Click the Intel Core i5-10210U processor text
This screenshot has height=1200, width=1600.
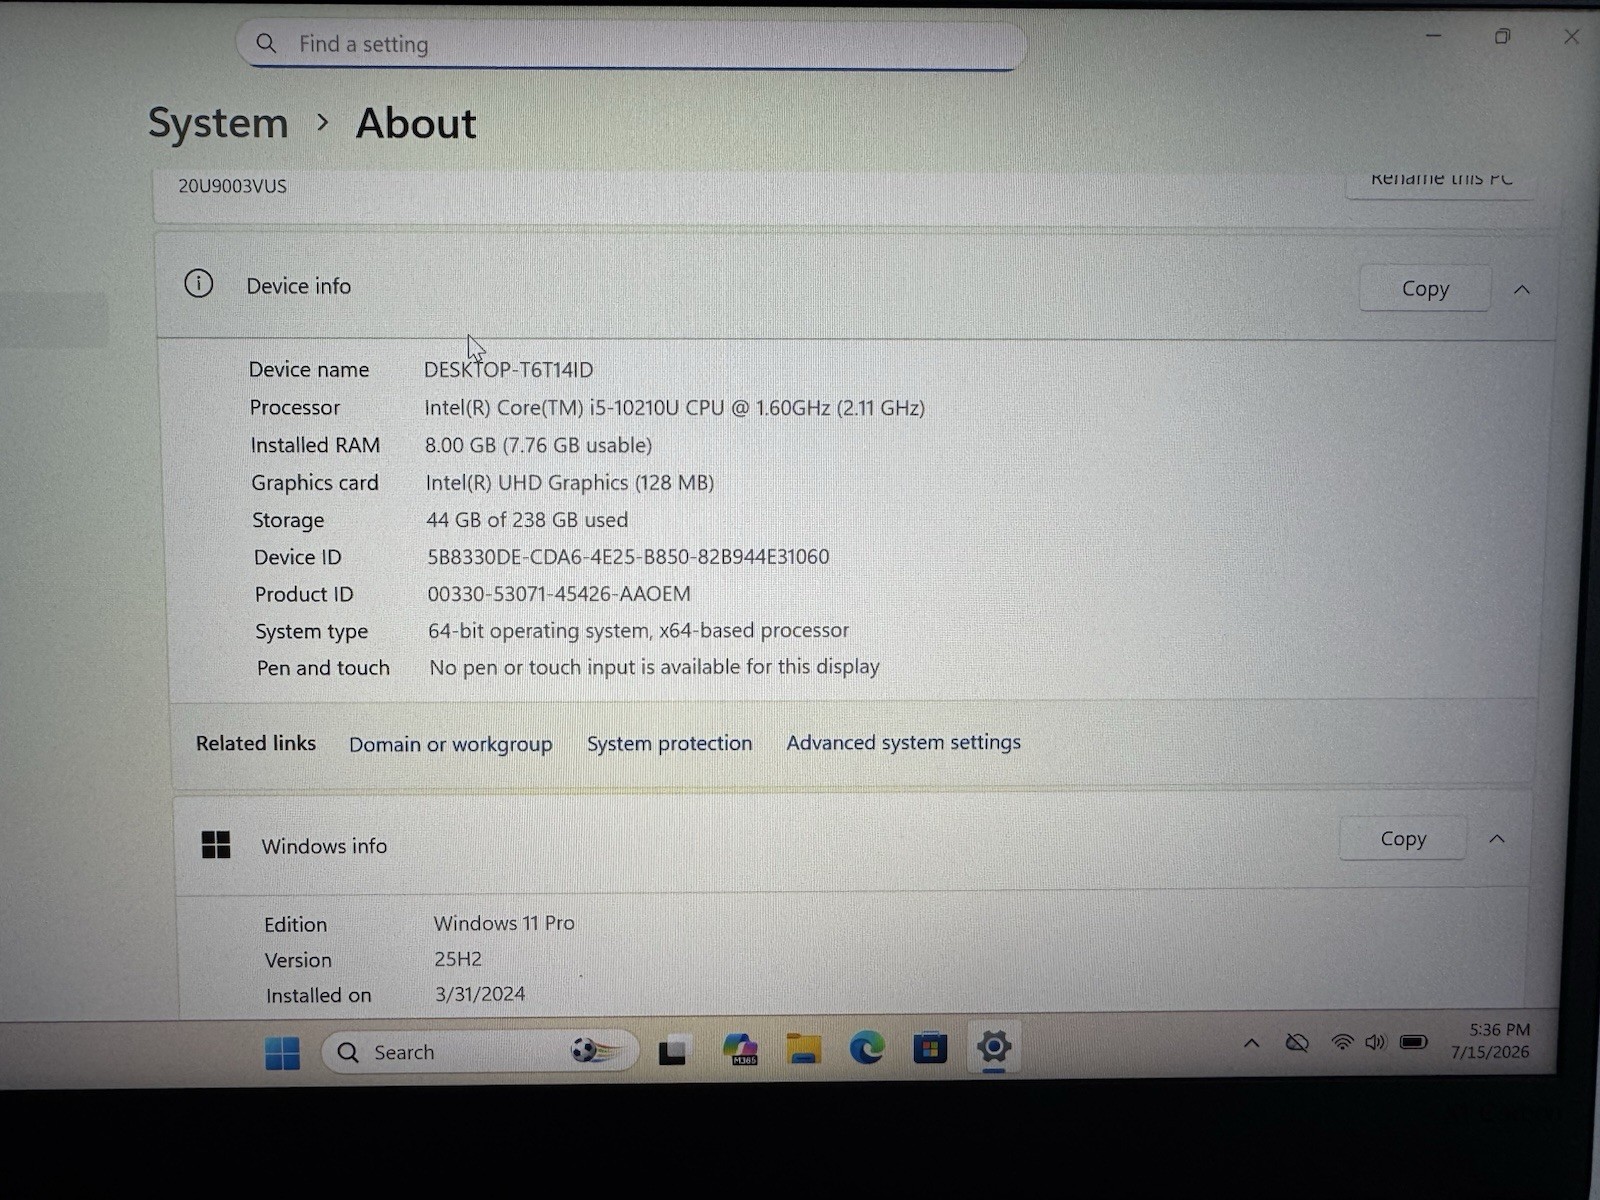coord(674,408)
